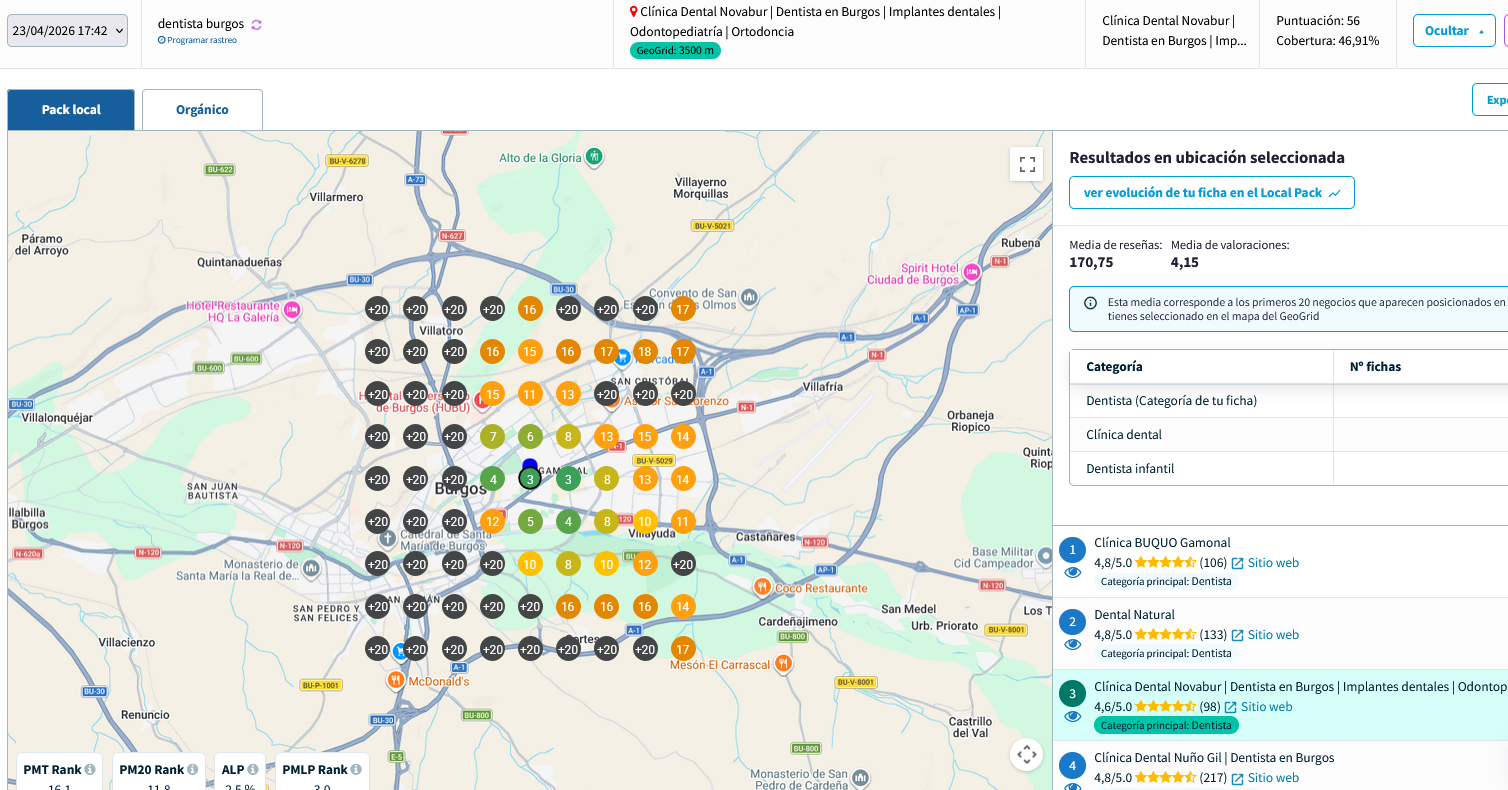Screen dimensions: 1508x790
Task: Click the GeoGrid: 3500 m badge
Action: pyautogui.click(x=675, y=51)
